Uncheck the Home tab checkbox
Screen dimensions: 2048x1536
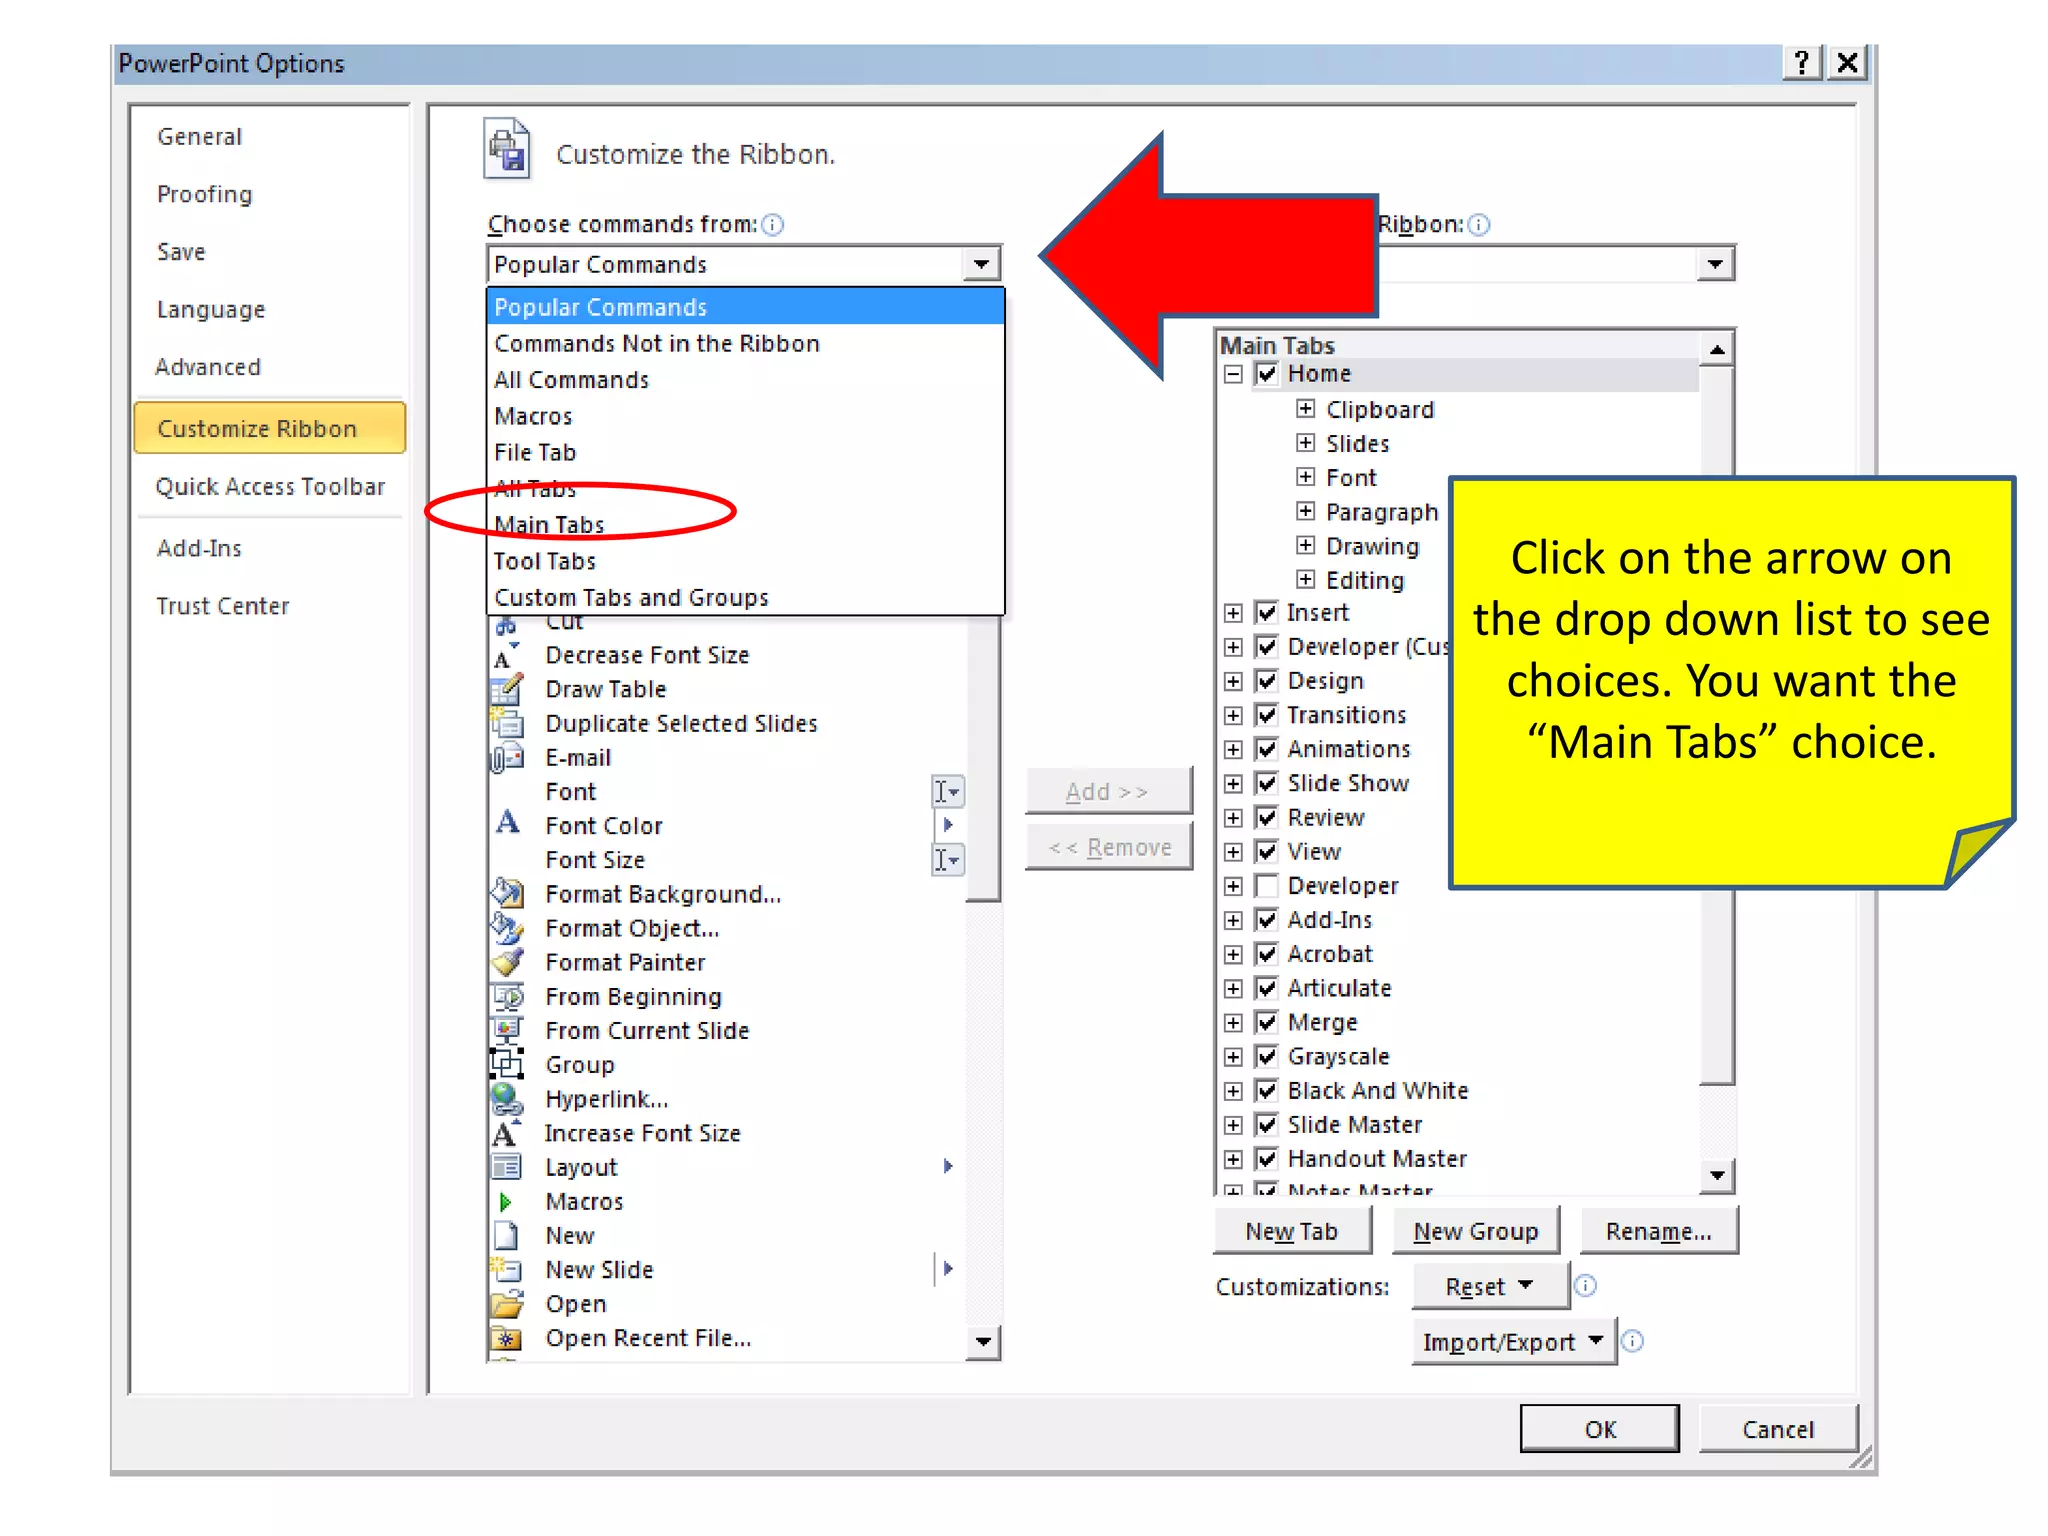(1266, 374)
